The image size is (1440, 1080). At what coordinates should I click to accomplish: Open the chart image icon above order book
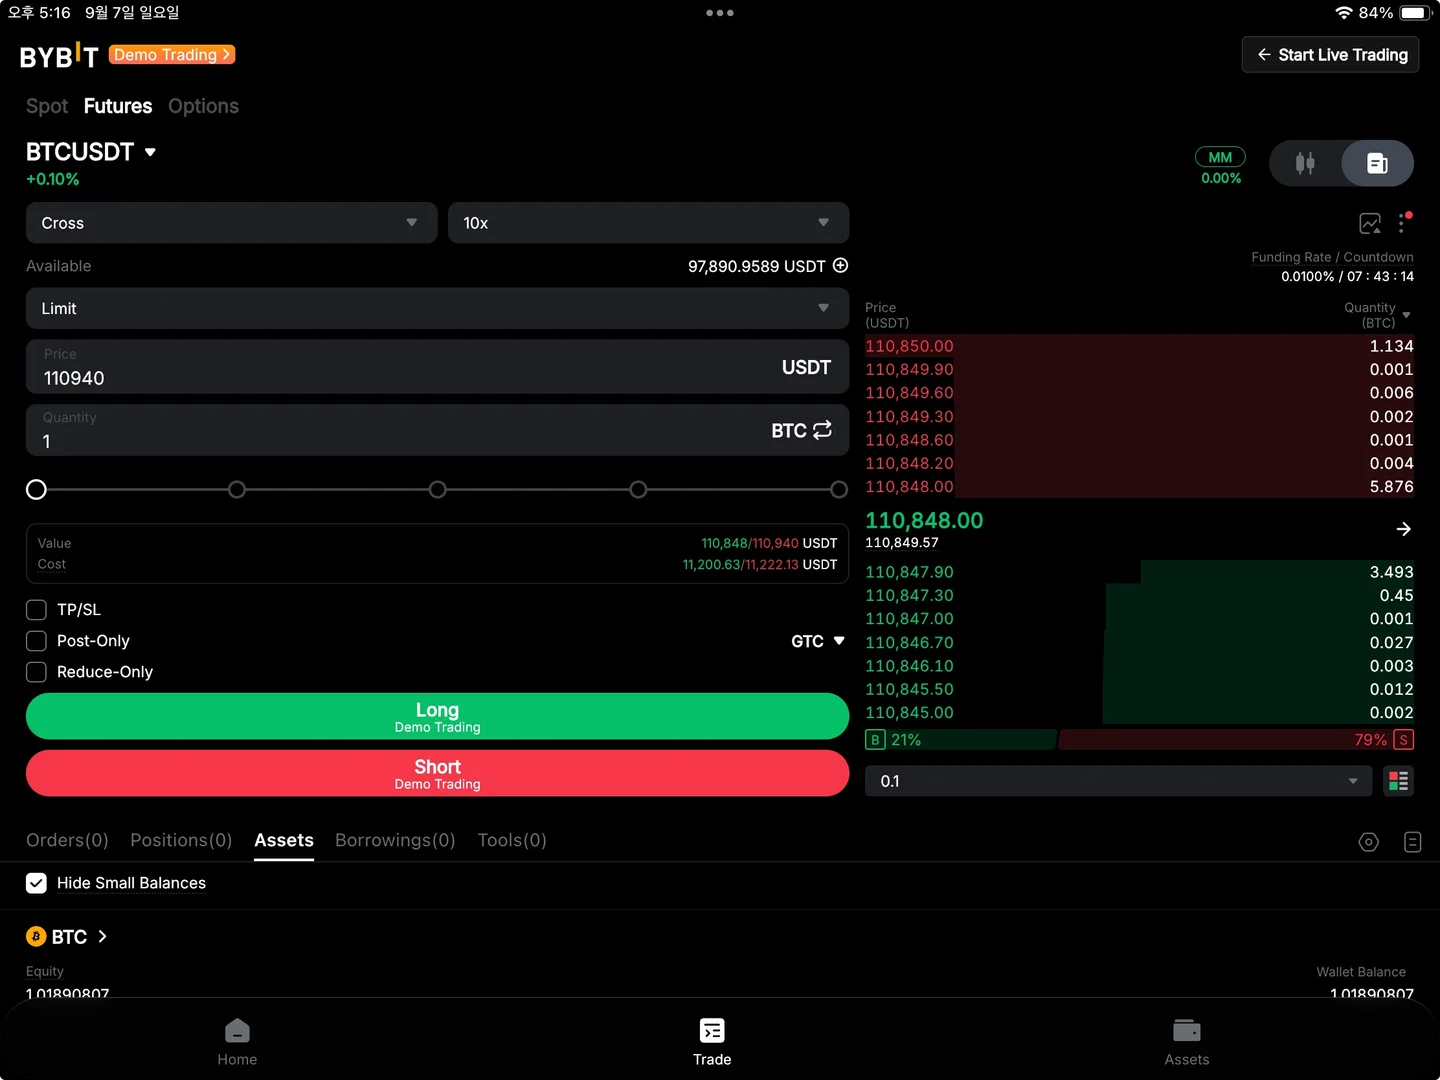pos(1369,223)
